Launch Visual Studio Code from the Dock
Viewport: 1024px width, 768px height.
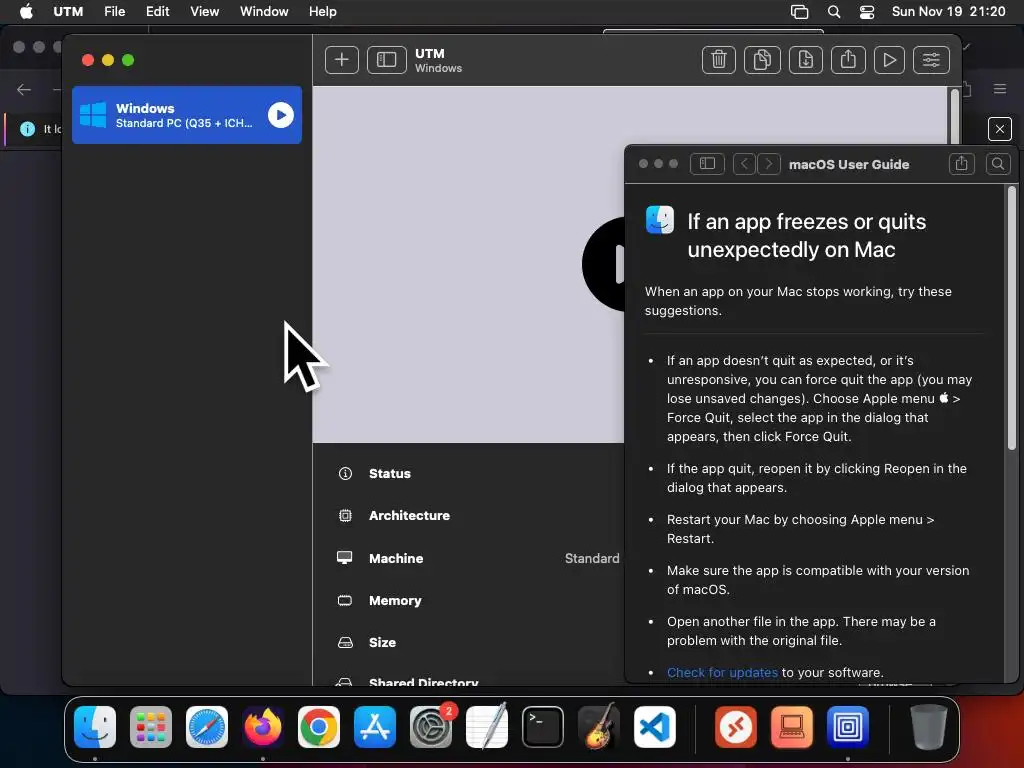tap(654, 727)
